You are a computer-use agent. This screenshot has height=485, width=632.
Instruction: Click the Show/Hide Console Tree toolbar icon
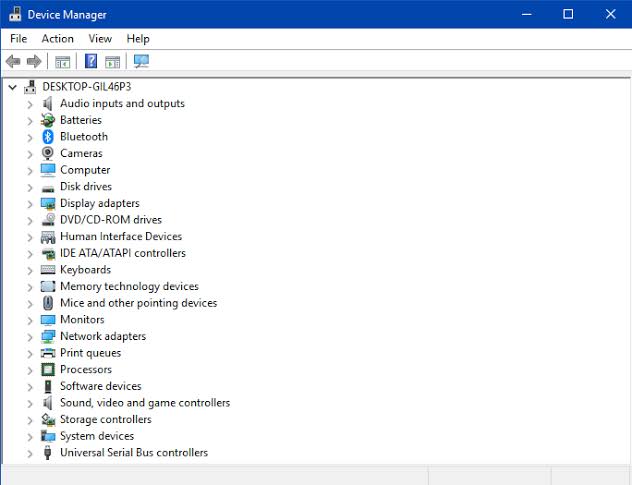tap(62, 62)
